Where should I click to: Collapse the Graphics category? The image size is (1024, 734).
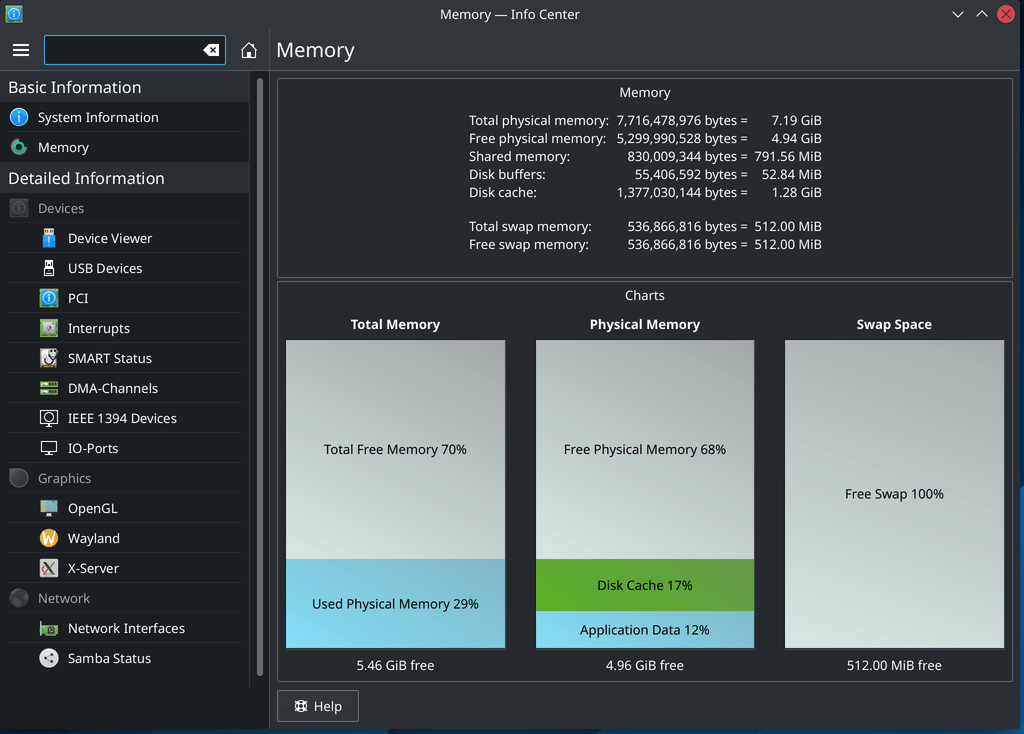(x=125, y=479)
